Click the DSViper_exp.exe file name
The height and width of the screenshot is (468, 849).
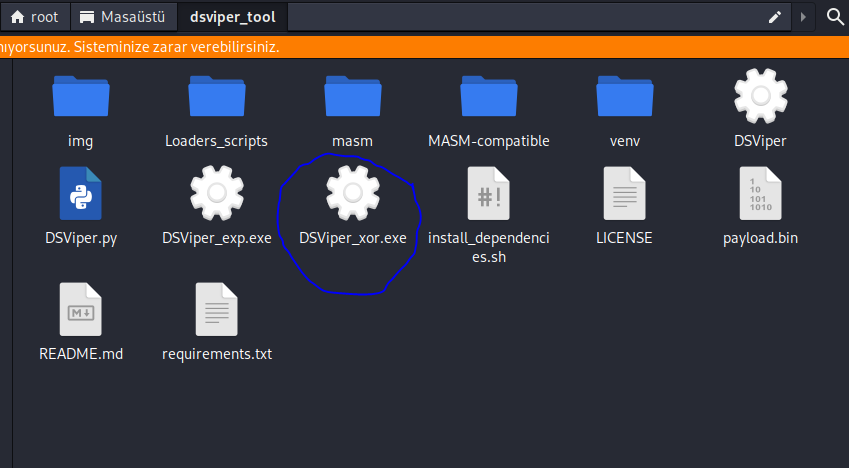pos(217,238)
